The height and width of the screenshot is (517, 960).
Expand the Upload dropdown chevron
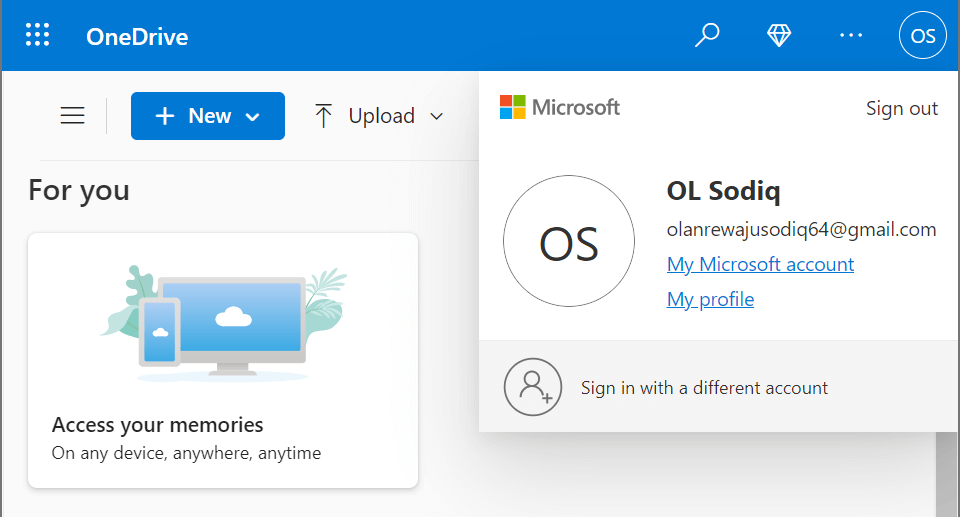tap(436, 117)
